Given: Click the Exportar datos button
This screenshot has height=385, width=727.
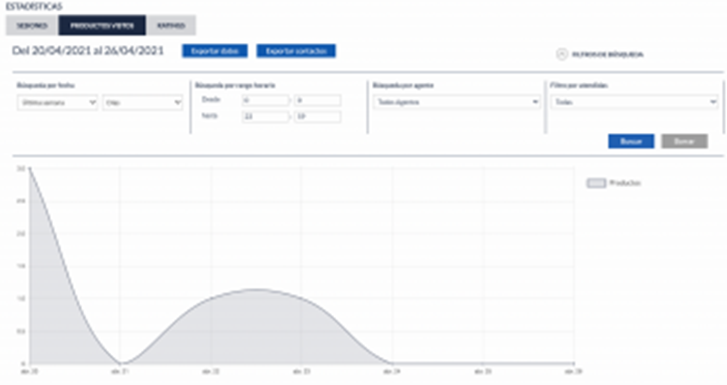Looking at the screenshot, I should point(215,51).
